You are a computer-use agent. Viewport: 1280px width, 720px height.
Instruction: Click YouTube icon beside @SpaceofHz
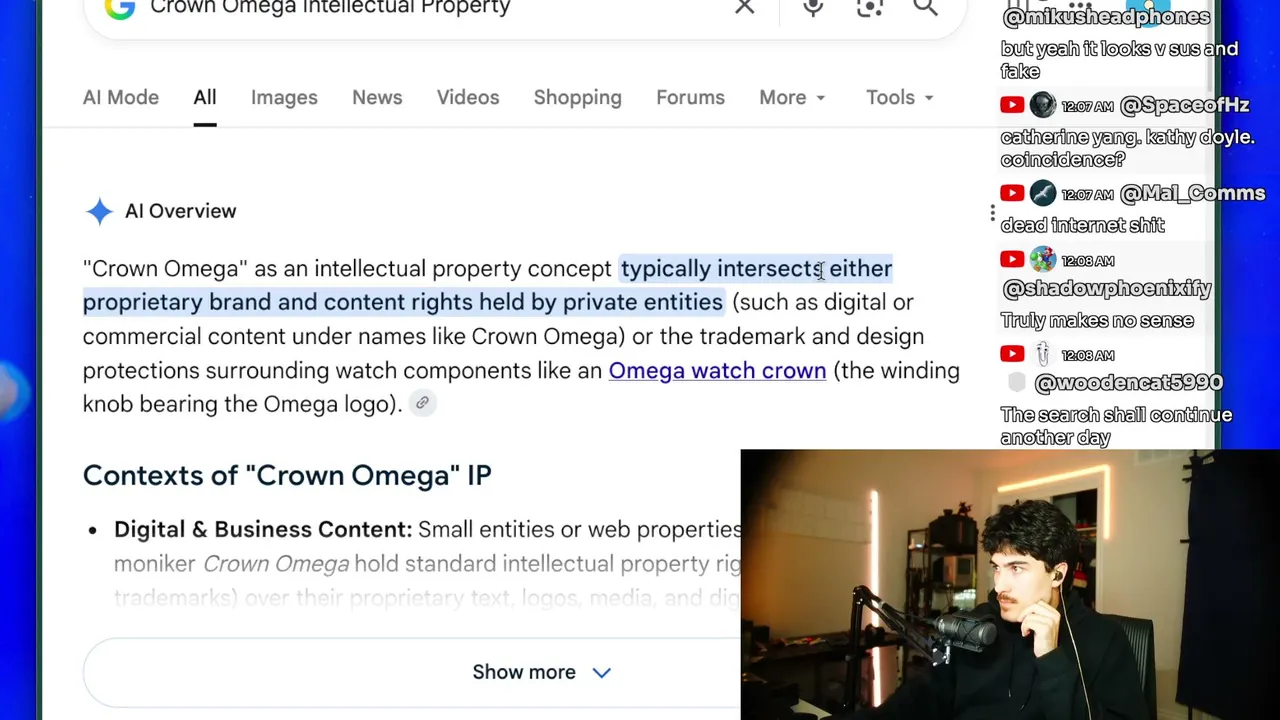(1012, 105)
